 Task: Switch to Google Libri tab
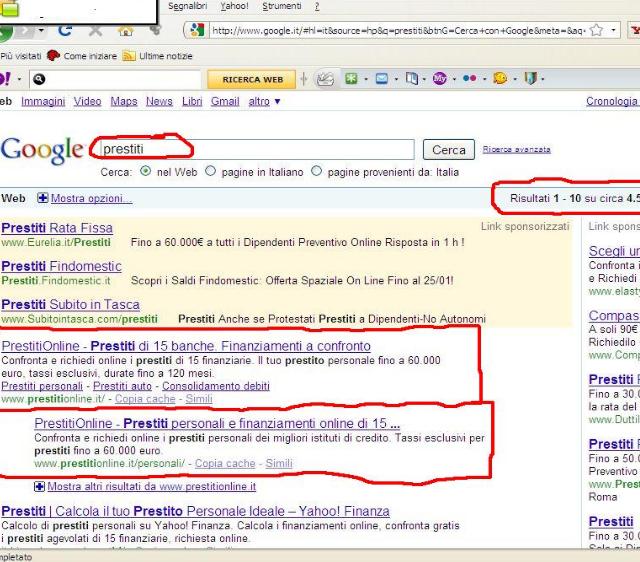coord(192,101)
